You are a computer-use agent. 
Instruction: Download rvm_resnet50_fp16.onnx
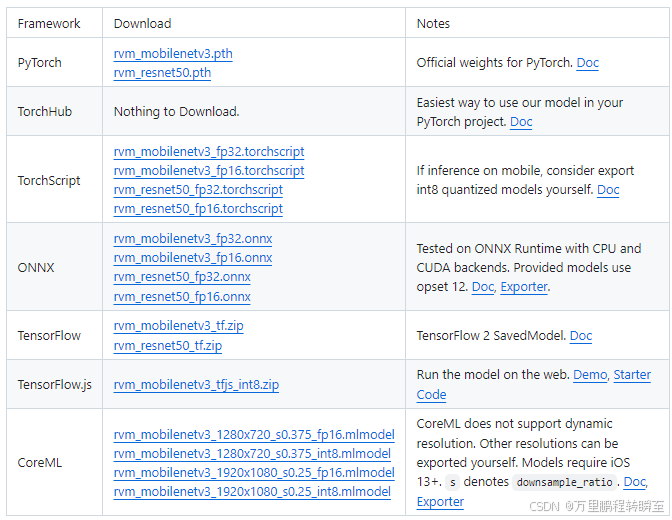pos(182,297)
